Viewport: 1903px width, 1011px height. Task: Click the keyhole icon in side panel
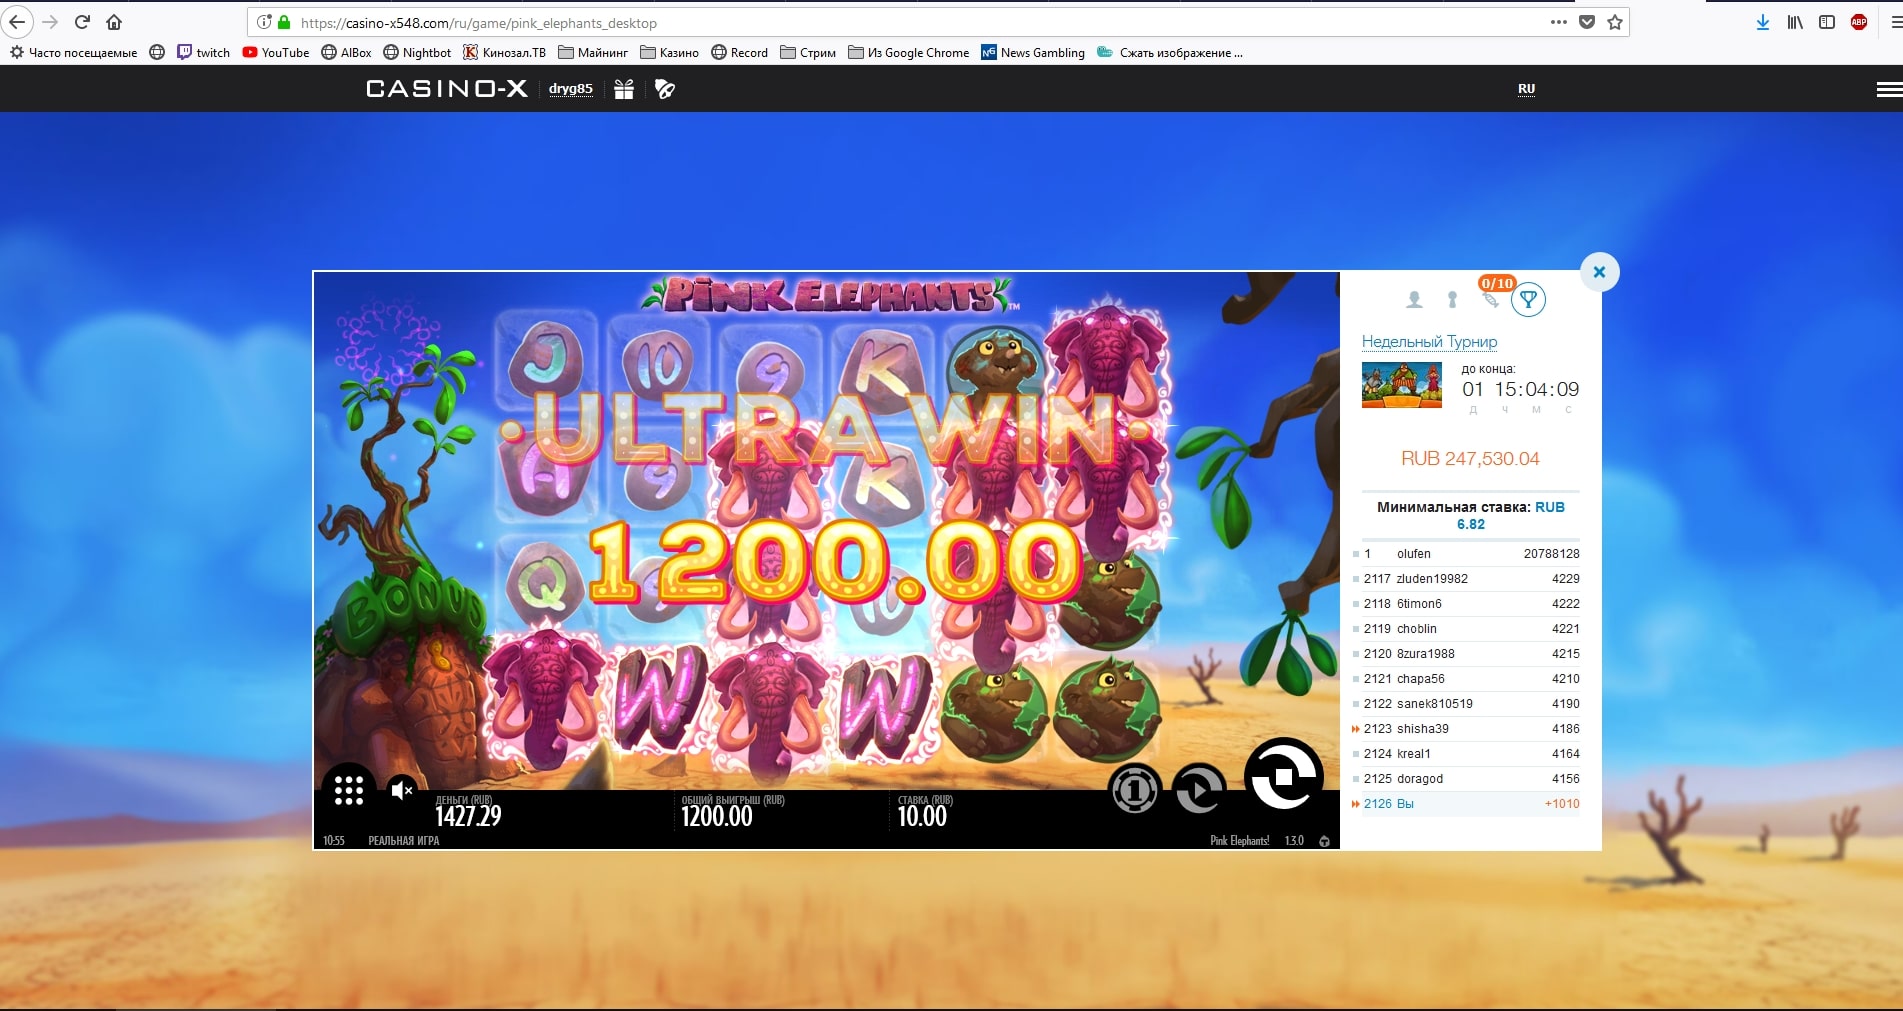click(1452, 299)
